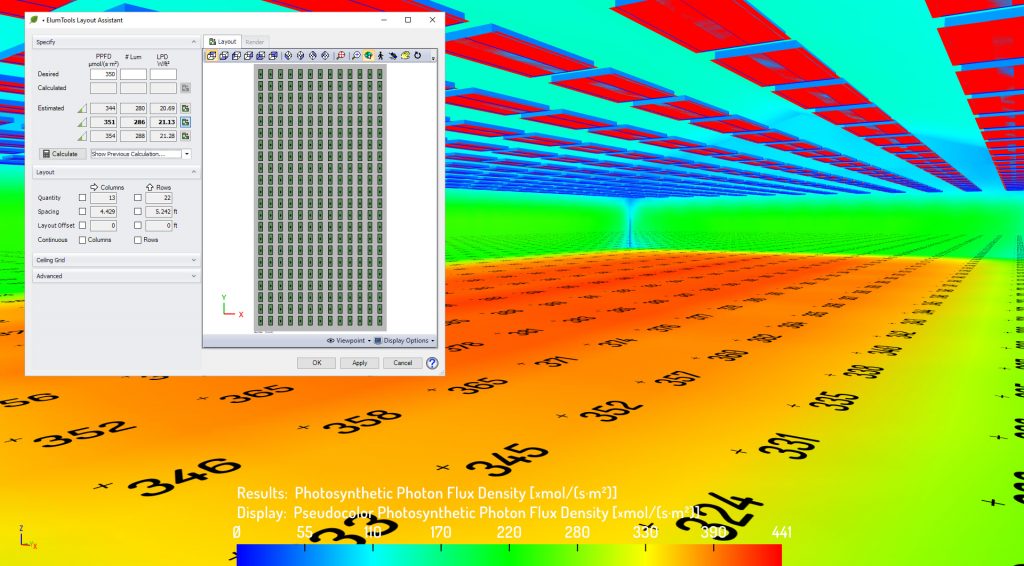1024x566 pixels.
Task: Expand the Ceiling Grid section
Action: [x=194, y=260]
